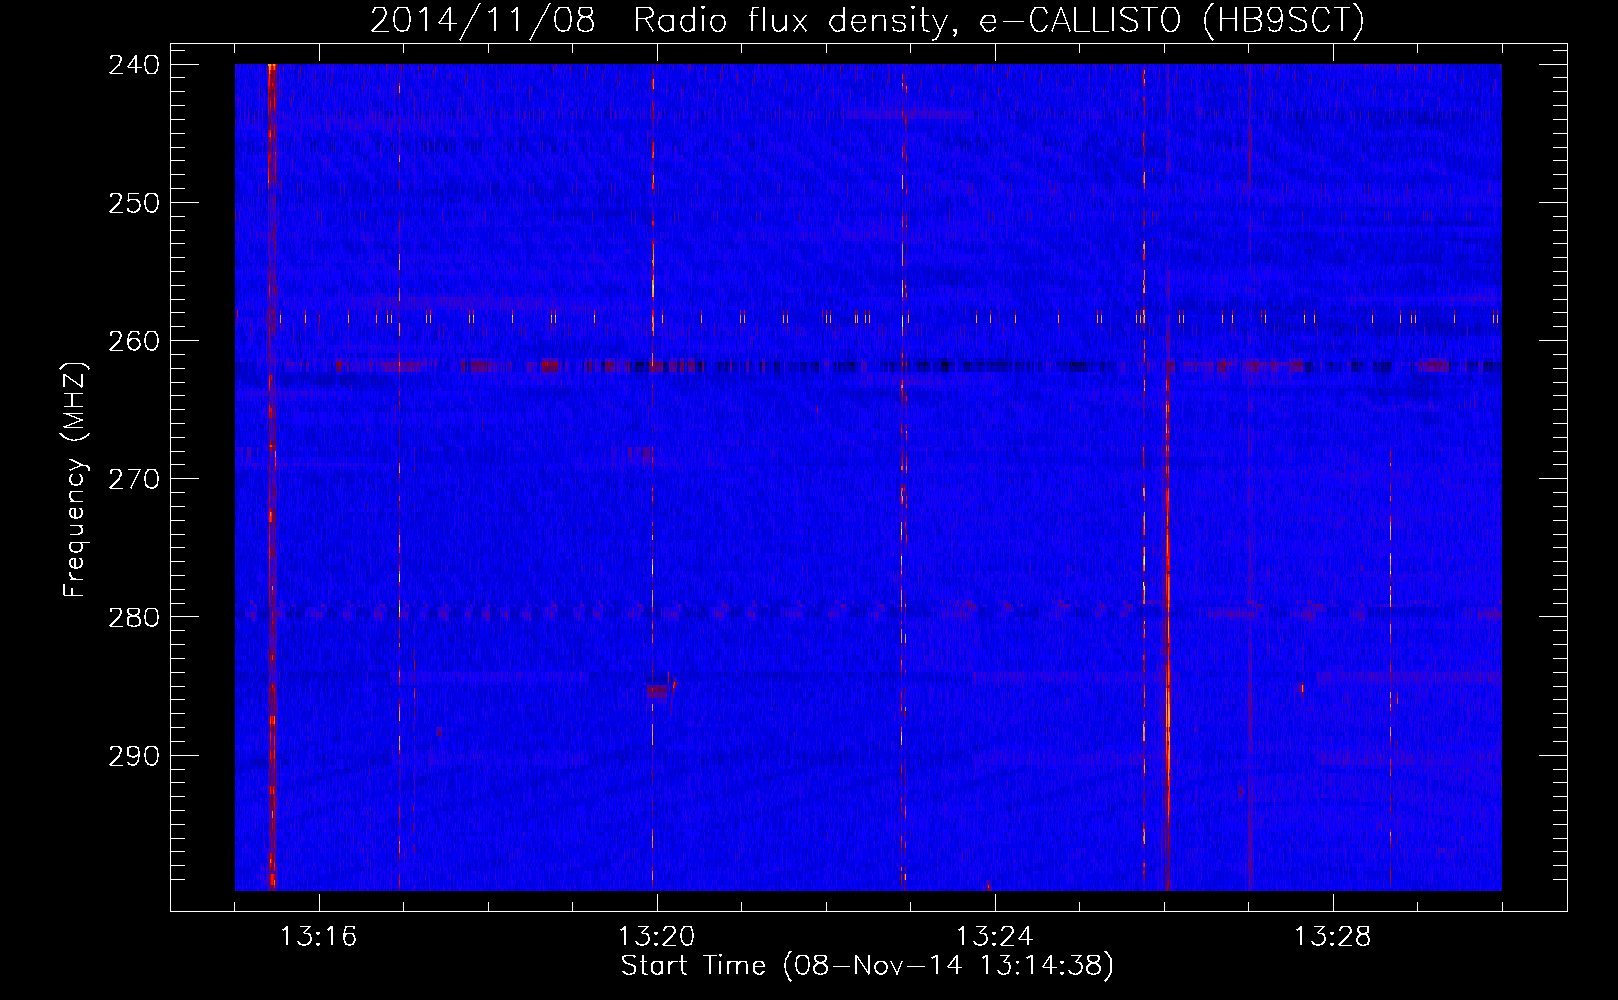Click the 260 frequency tick label
Screen dimensions: 1618x1000
tap(134, 341)
